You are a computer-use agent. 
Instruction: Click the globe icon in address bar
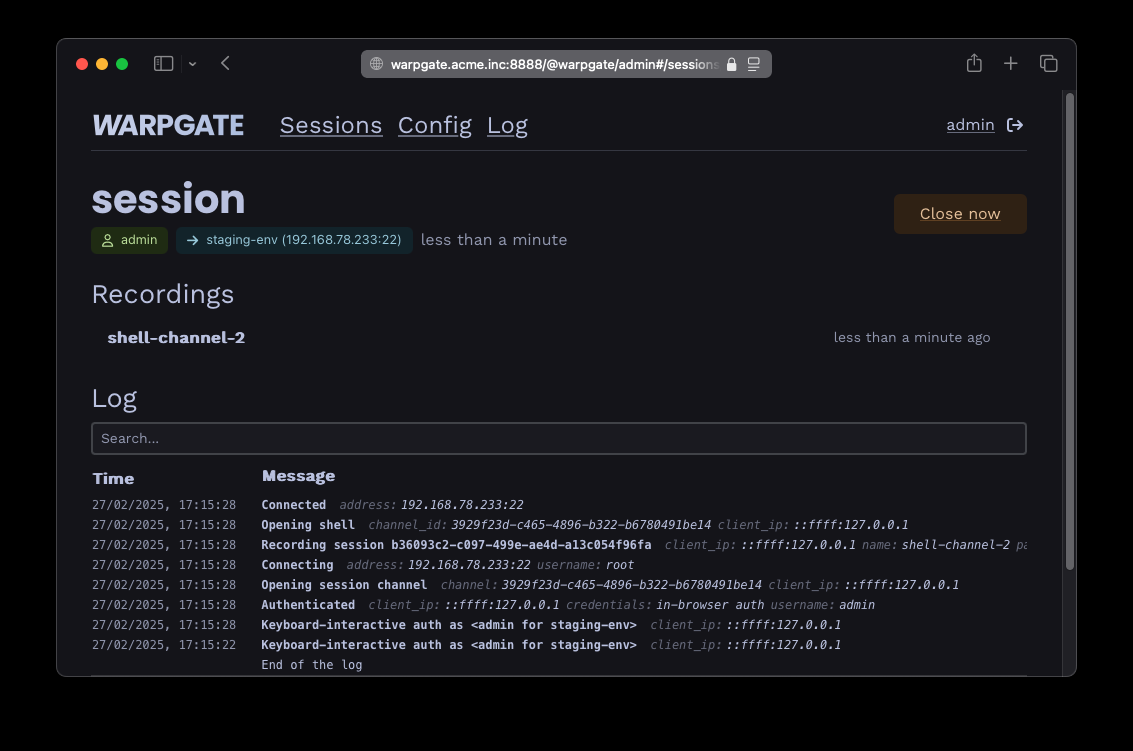(376, 64)
